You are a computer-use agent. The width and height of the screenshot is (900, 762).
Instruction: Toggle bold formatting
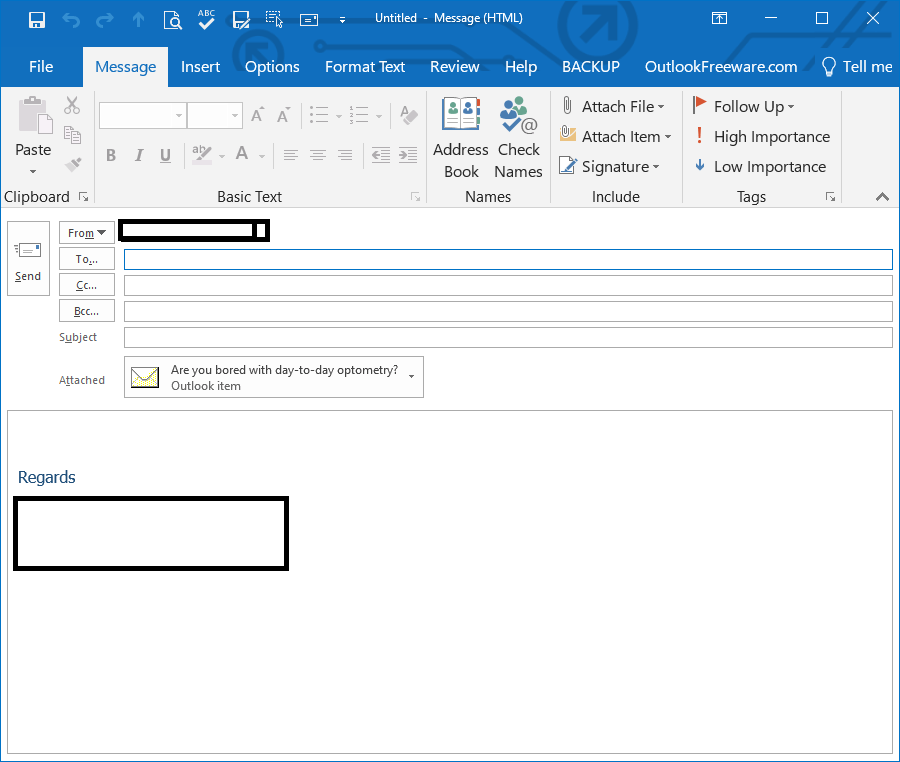(111, 155)
